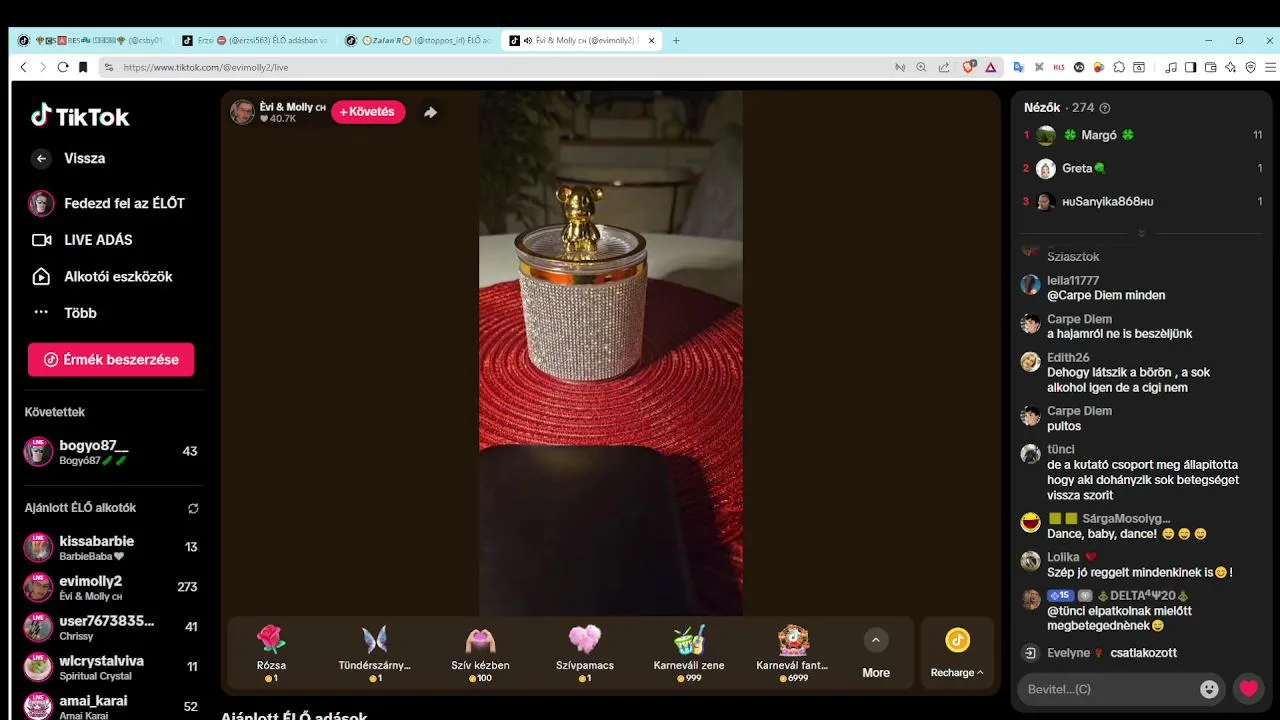Screen dimensions: 1280x720
Task: Open bogyo87__ live channel
Action: pyautogui.click(x=111, y=451)
